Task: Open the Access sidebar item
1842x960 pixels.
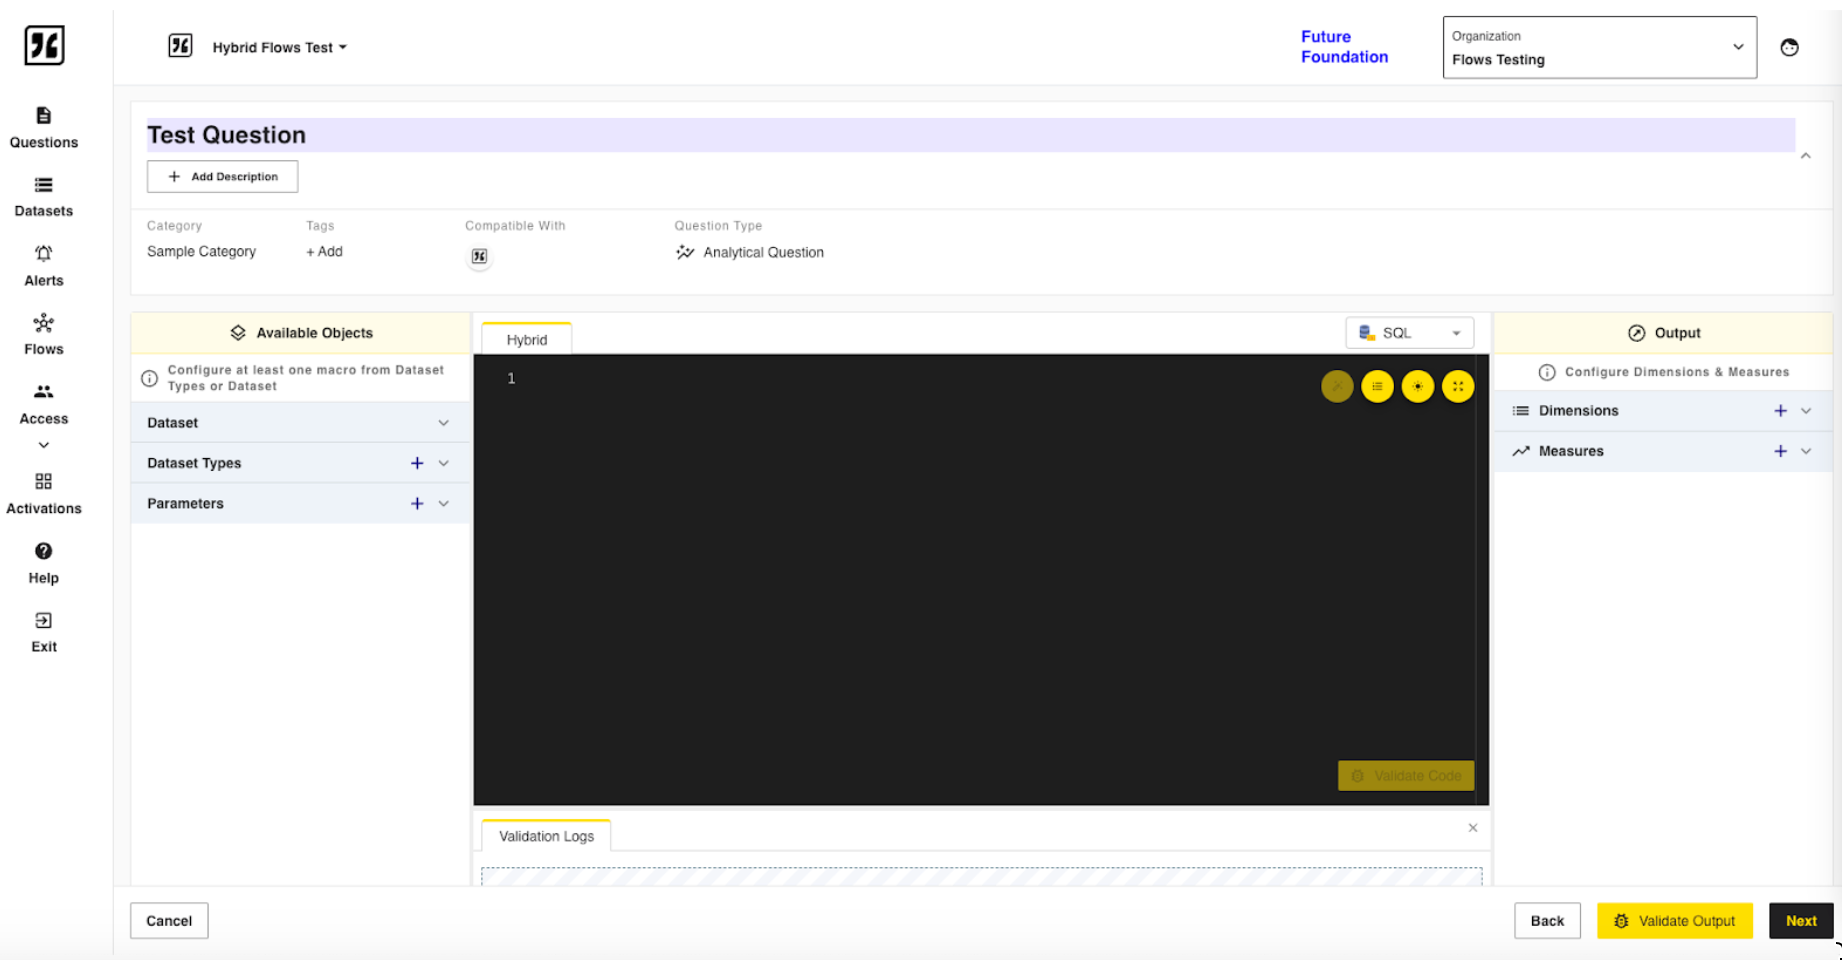Action: point(44,405)
